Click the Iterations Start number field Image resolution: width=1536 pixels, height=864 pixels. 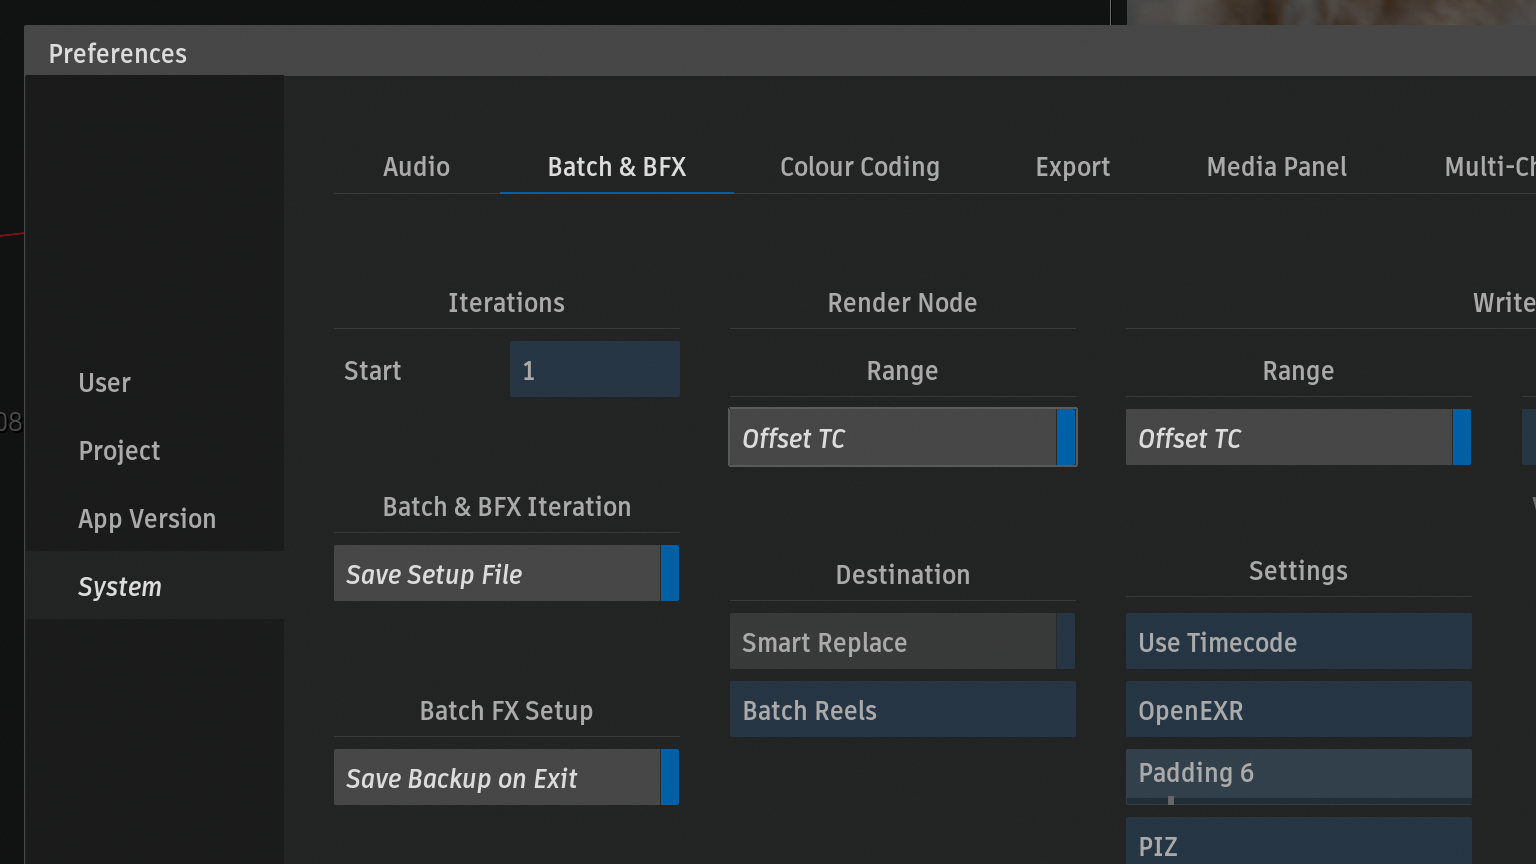(594, 370)
